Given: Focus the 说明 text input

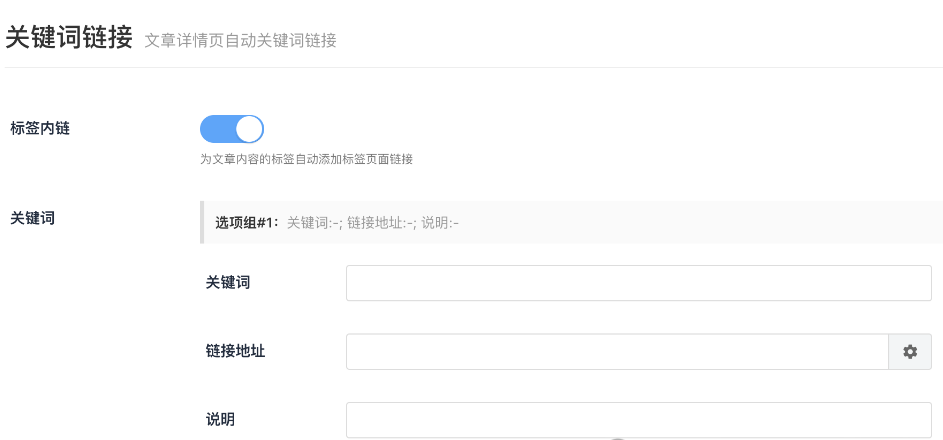Looking at the screenshot, I should point(639,420).
